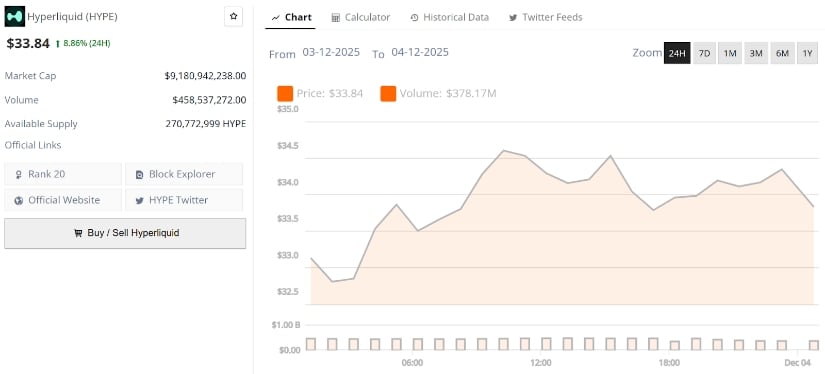The width and height of the screenshot is (825, 374).
Task: Click the Price: $33.84 legend label
Action: pos(330,94)
